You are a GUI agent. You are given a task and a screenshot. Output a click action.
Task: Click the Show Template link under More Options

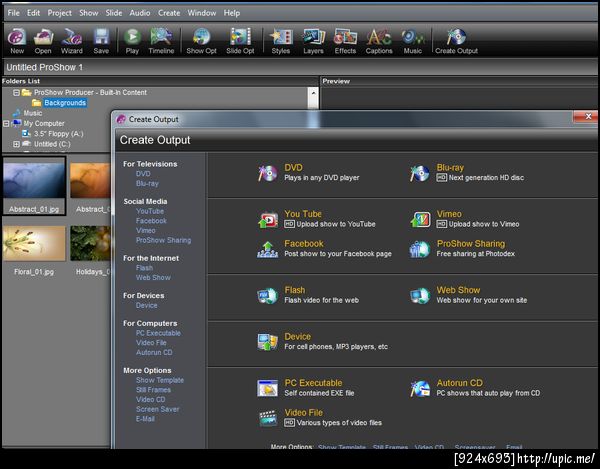(x=160, y=380)
